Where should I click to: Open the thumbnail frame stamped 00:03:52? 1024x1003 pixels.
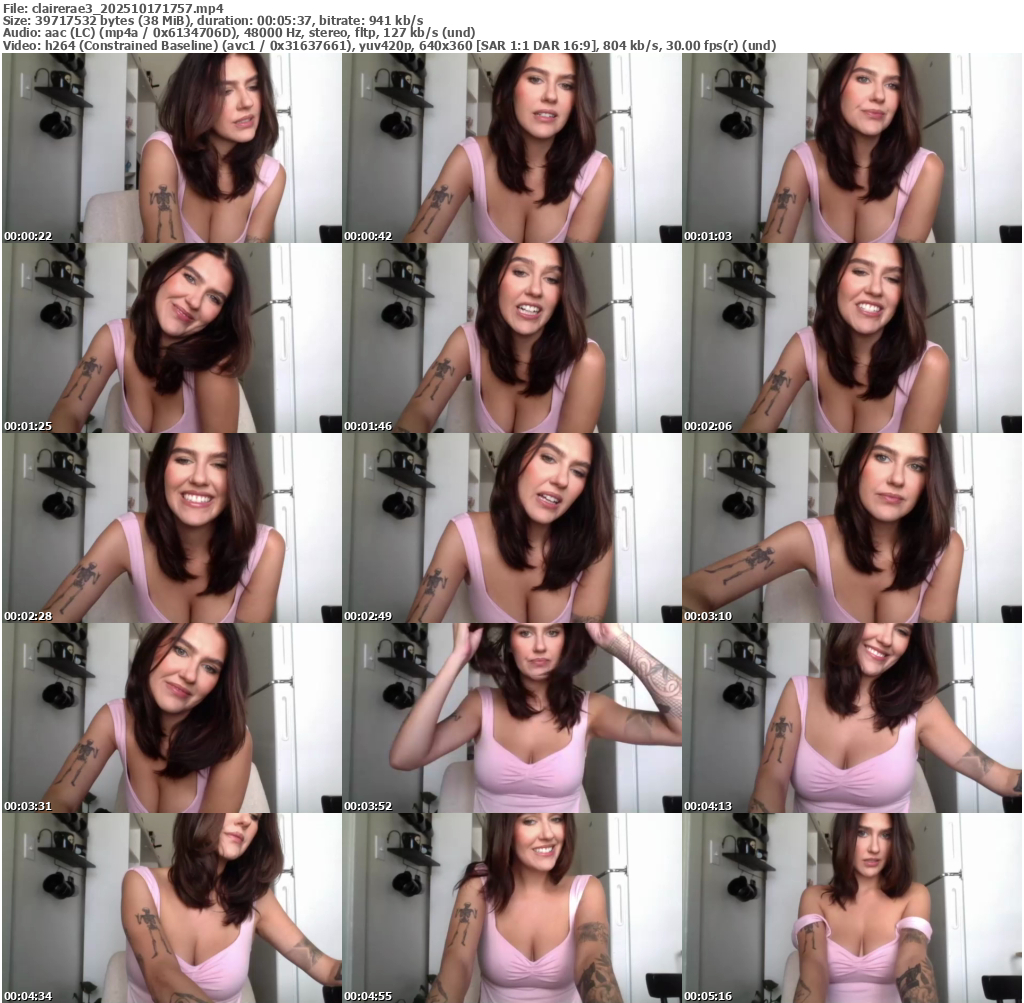512,718
